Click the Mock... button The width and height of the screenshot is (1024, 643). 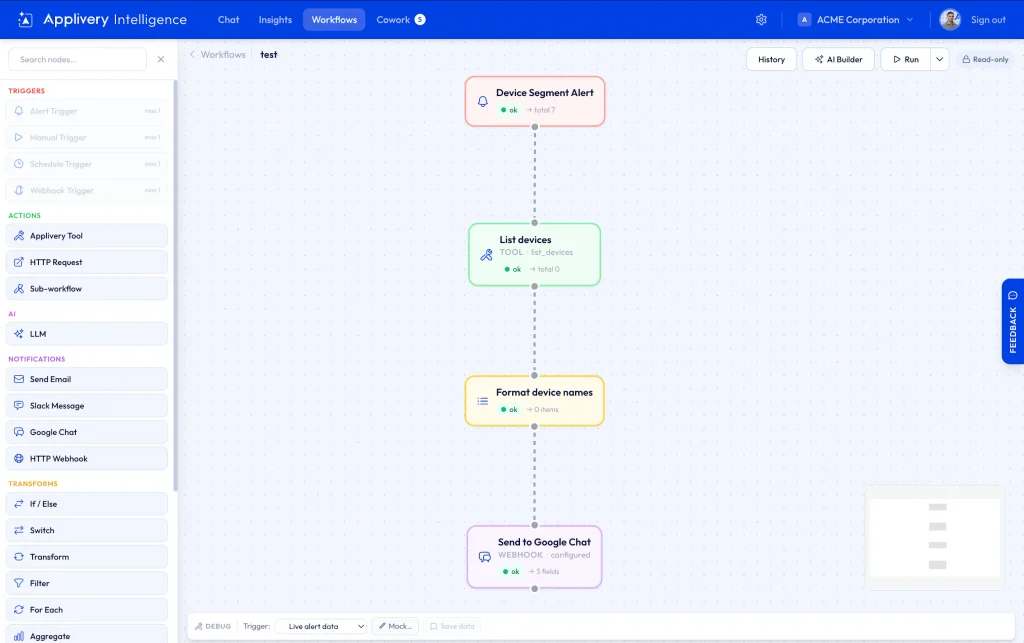pos(395,627)
